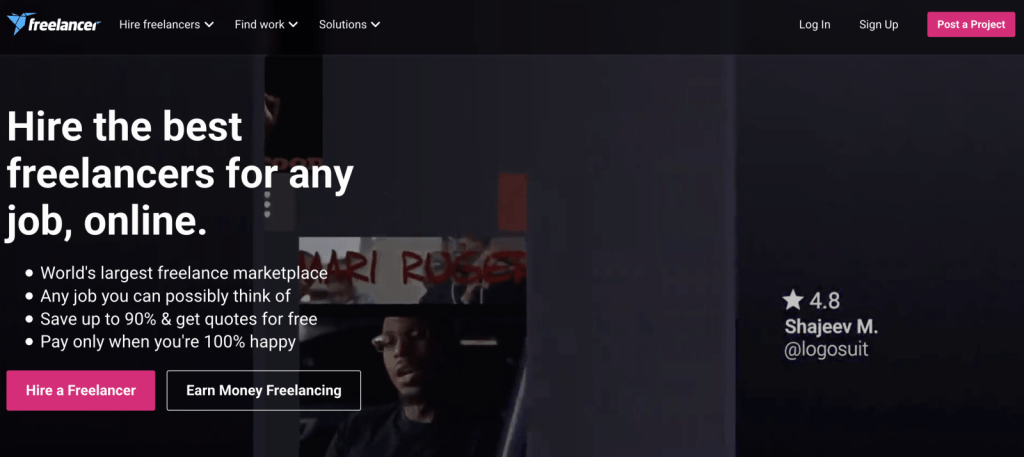The height and width of the screenshot is (457, 1024).
Task: Open the Hire freelancers menu label
Action: [x=159, y=25]
